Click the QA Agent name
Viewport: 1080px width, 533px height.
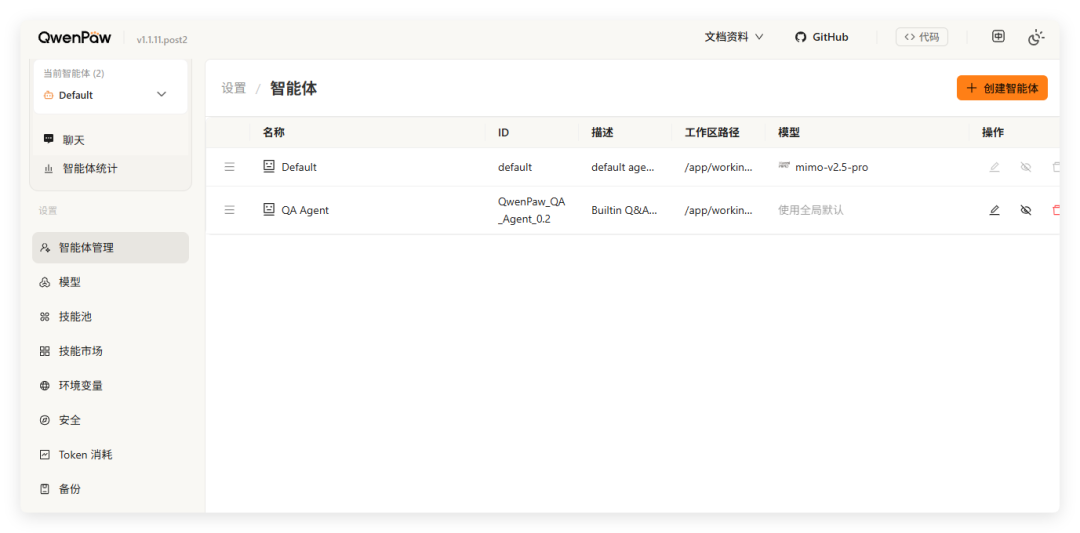tap(305, 210)
